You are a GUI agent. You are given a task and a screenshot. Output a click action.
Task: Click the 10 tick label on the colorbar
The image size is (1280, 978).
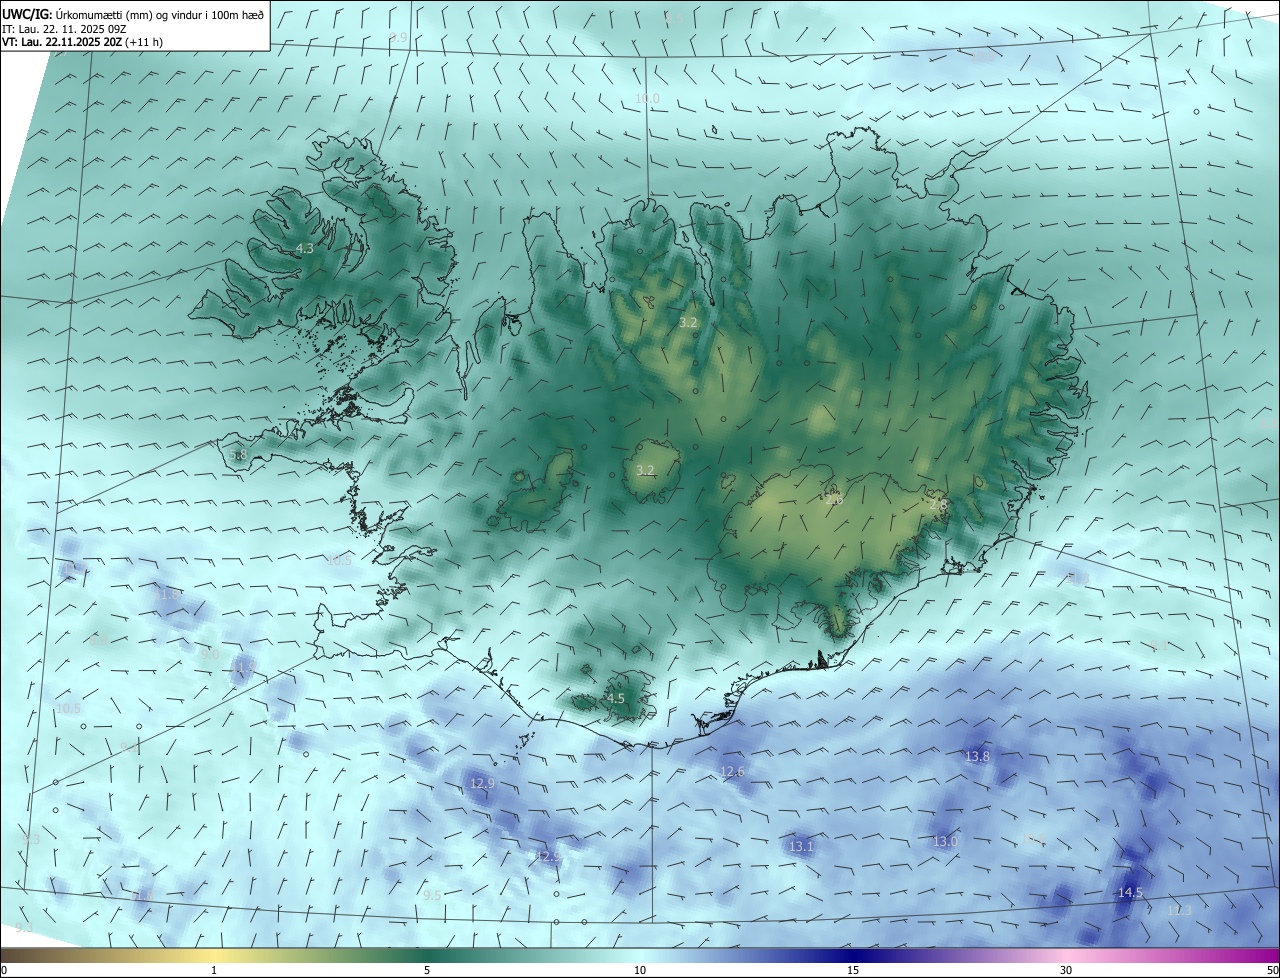coord(640,970)
